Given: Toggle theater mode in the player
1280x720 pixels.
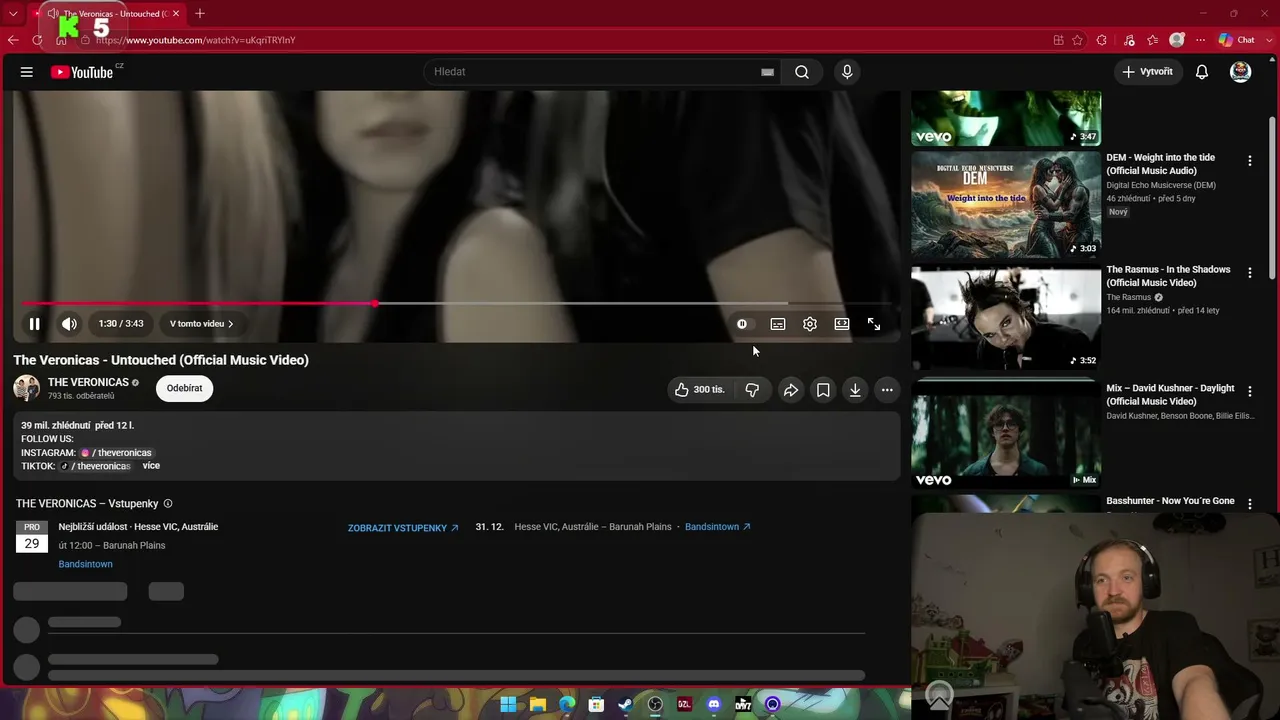Looking at the screenshot, I should 842,324.
